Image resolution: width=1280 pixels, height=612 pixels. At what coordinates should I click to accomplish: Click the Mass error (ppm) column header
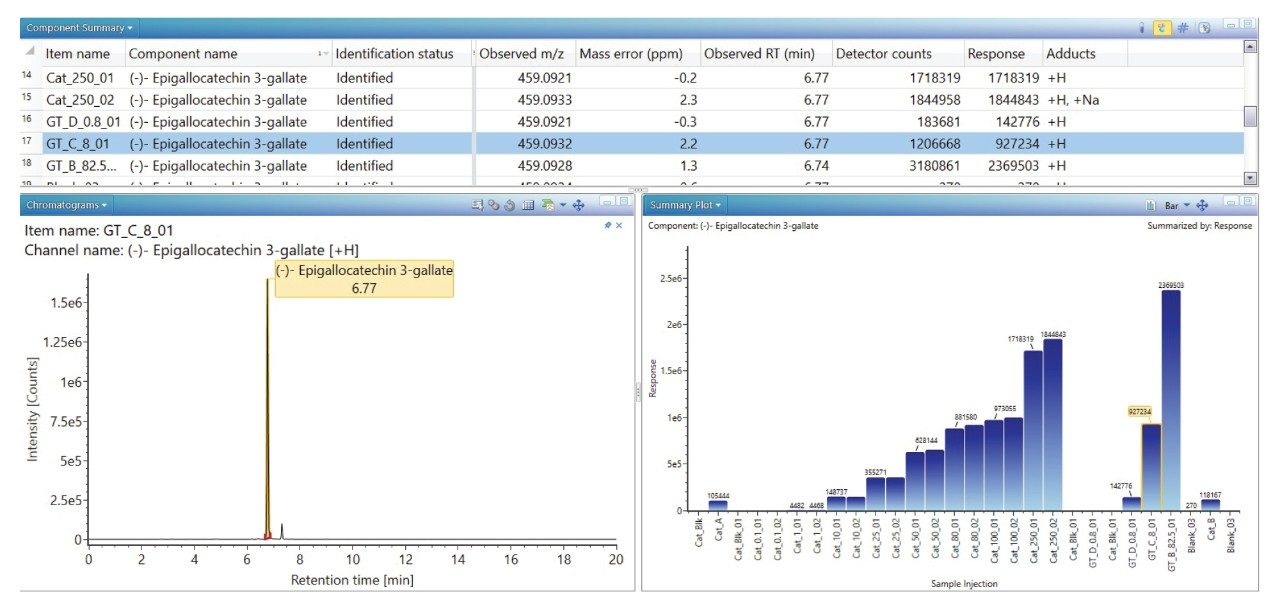[x=638, y=54]
